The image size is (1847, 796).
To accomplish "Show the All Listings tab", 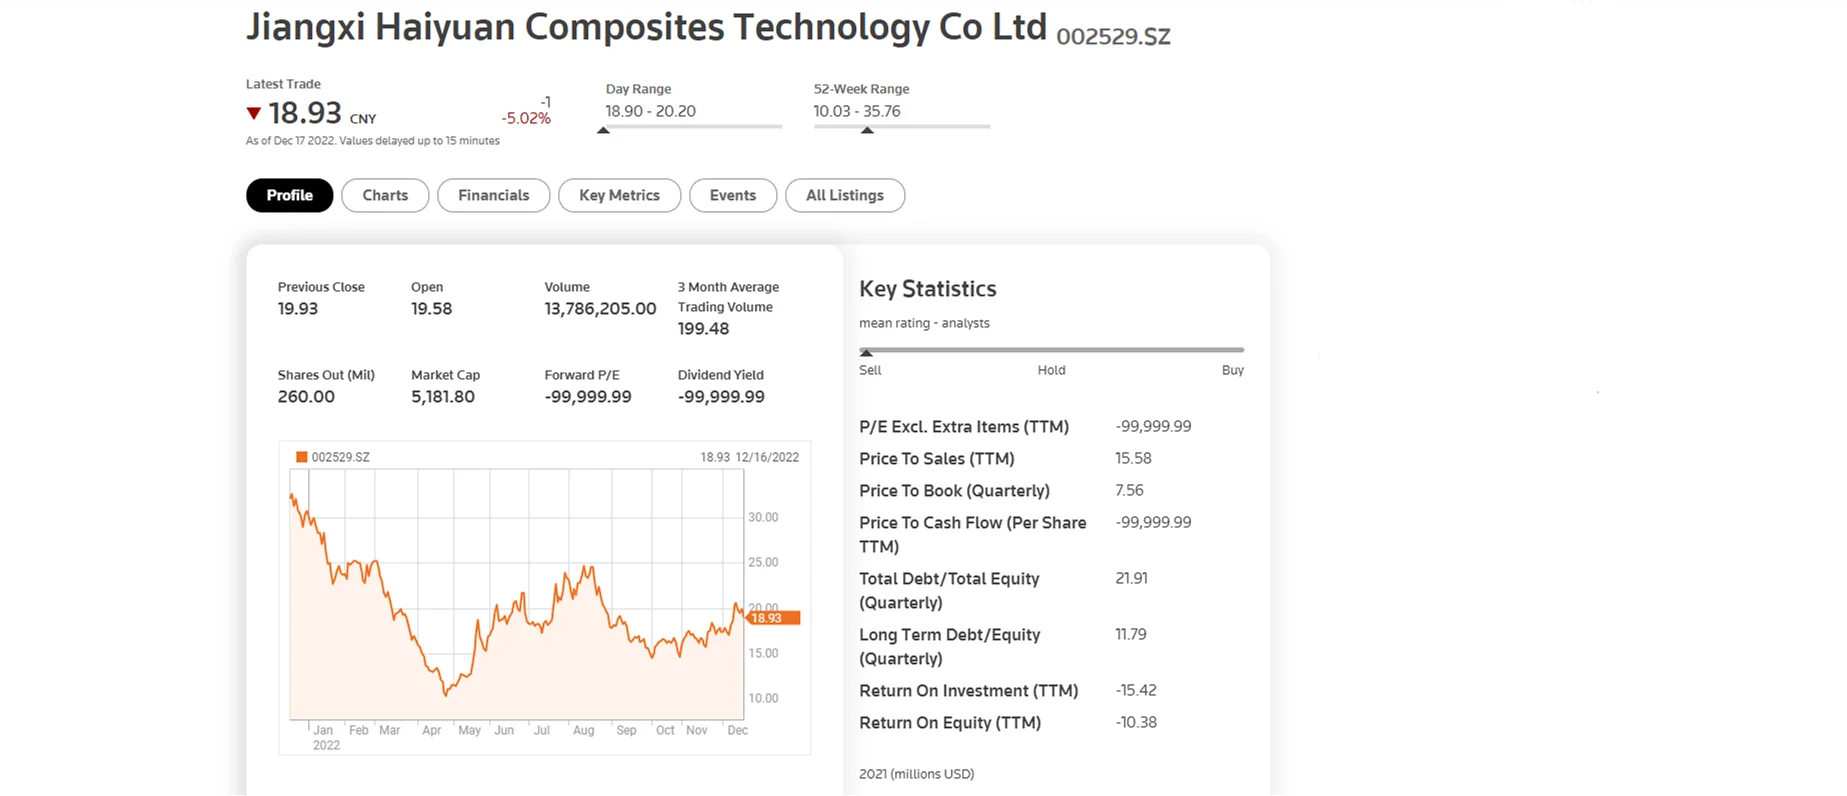I will click(x=844, y=195).
